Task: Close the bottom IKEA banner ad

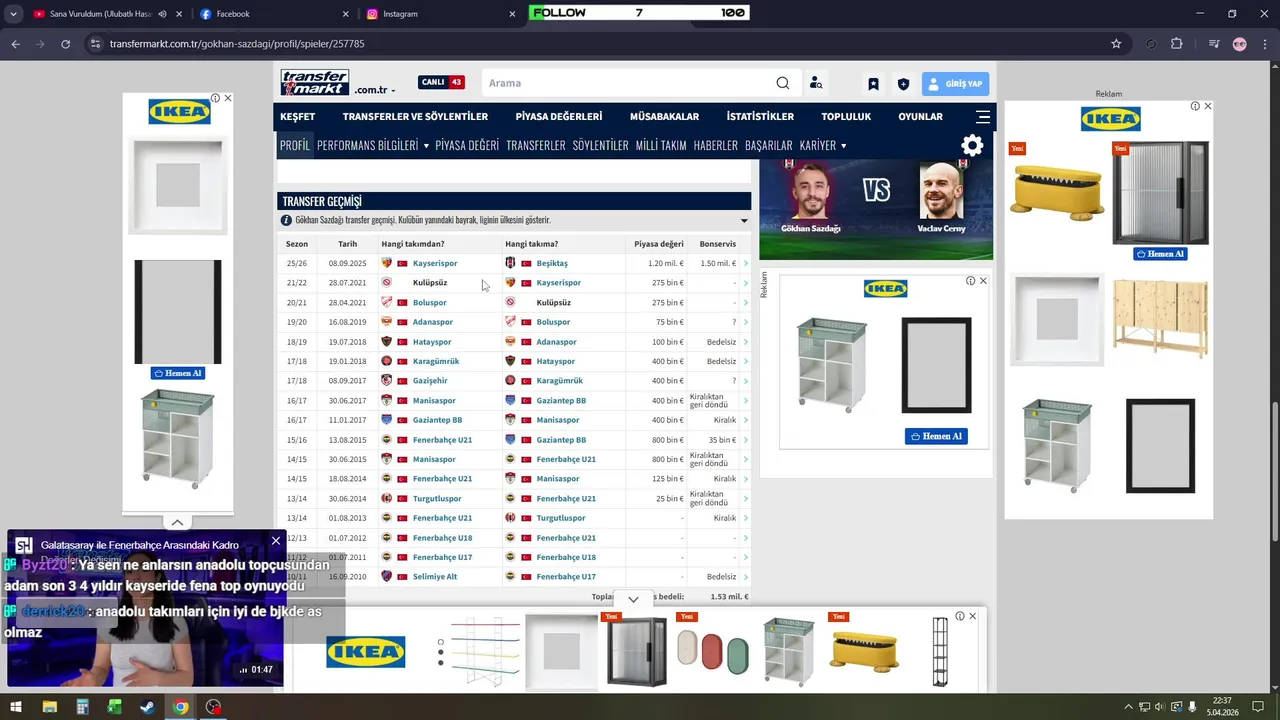Action: tap(972, 616)
